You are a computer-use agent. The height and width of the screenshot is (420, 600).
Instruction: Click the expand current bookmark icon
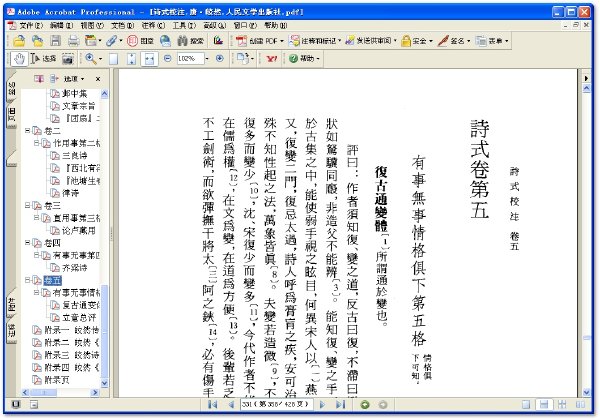pyautogui.click(x=54, y=79)
